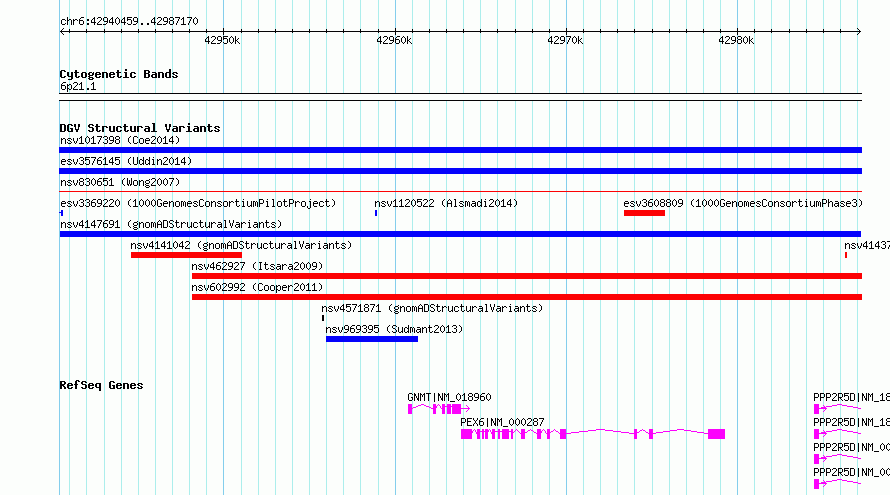This screenshot has height=495, width=890.
Task: Click the nsv1120522 (Alsmadi2014) label
Action: [446, 203]
